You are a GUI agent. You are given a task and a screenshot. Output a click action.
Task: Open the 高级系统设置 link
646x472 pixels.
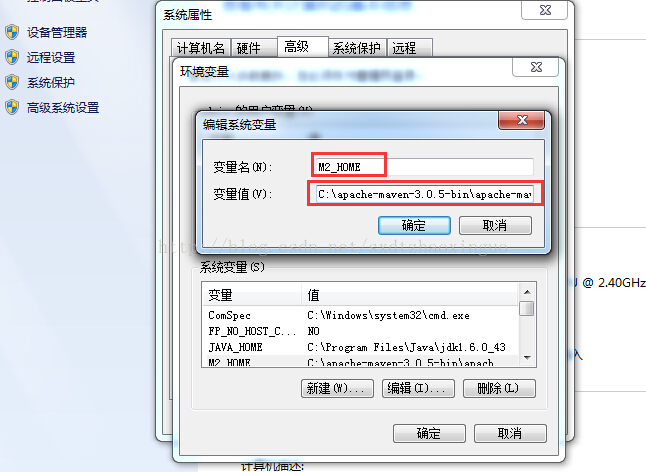[x=63, y=108]
